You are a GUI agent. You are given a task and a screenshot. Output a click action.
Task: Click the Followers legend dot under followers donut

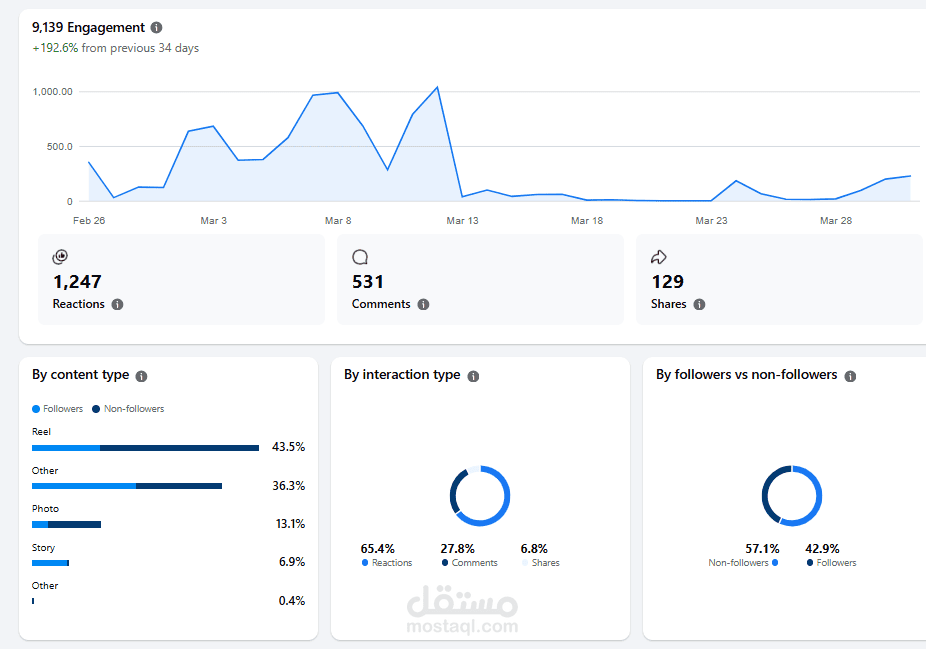810,563
